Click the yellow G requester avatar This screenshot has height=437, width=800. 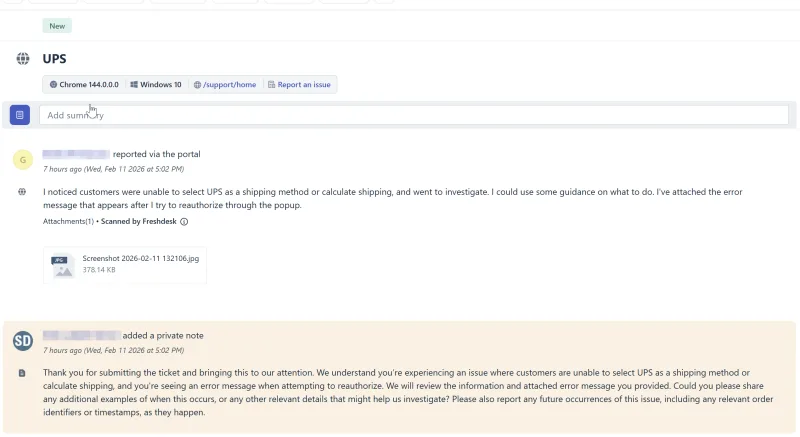tap(23, 160)
